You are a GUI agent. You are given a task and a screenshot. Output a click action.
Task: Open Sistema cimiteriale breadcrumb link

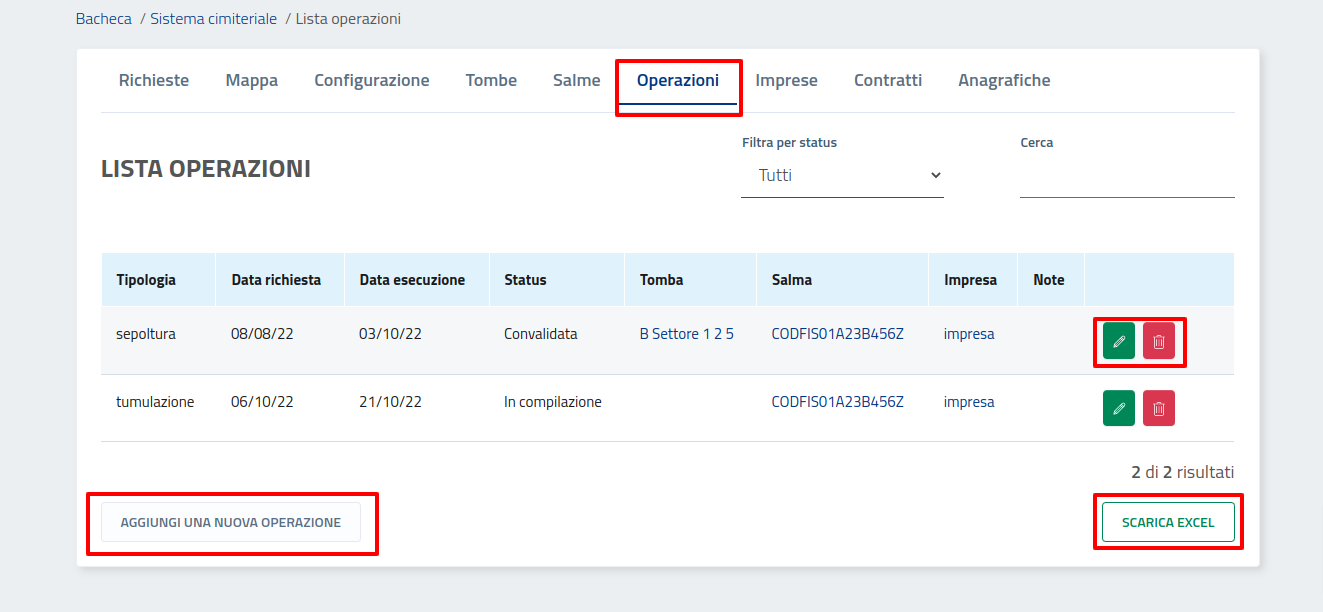213,19
